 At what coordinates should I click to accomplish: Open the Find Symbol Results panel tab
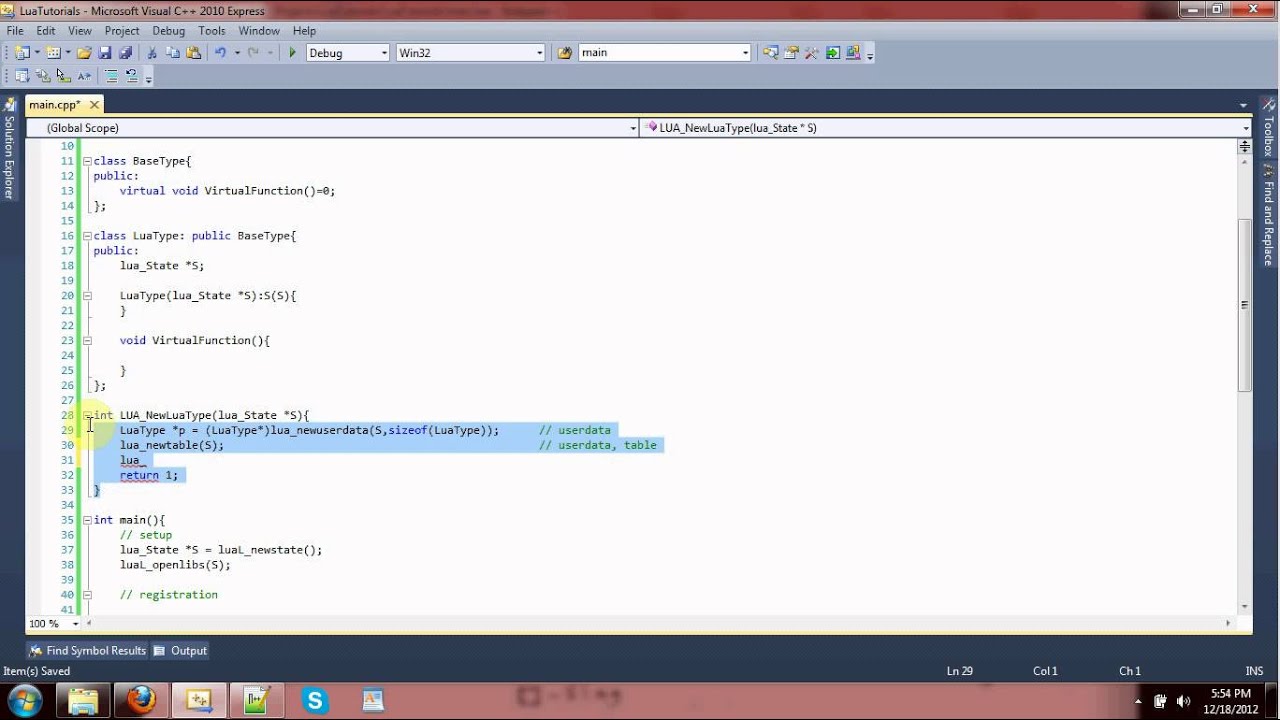click(87, 650)
